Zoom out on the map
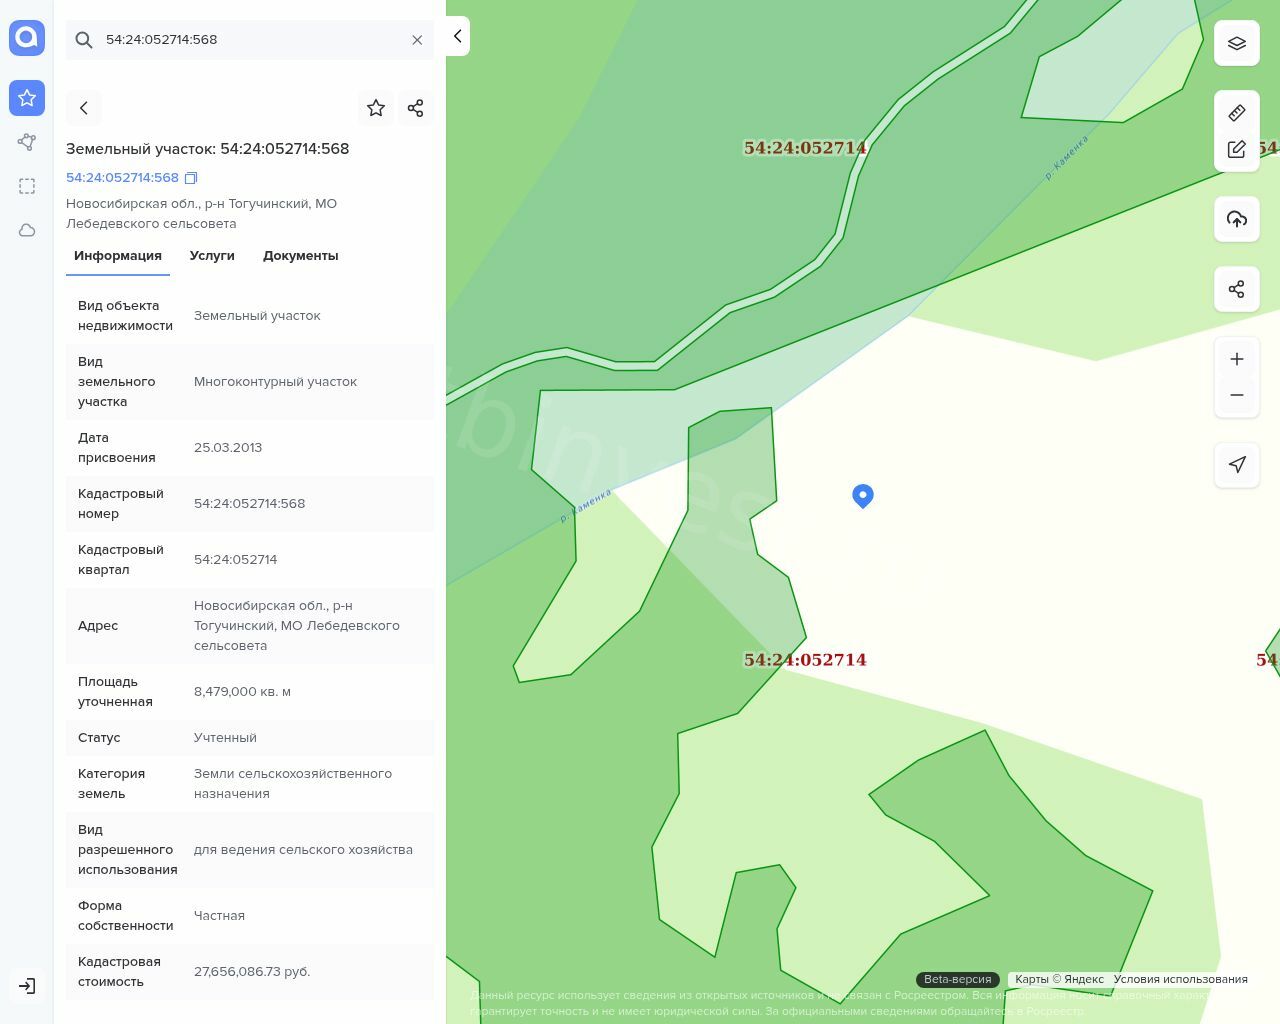1280x1024 pixels. pos(1236,395)
